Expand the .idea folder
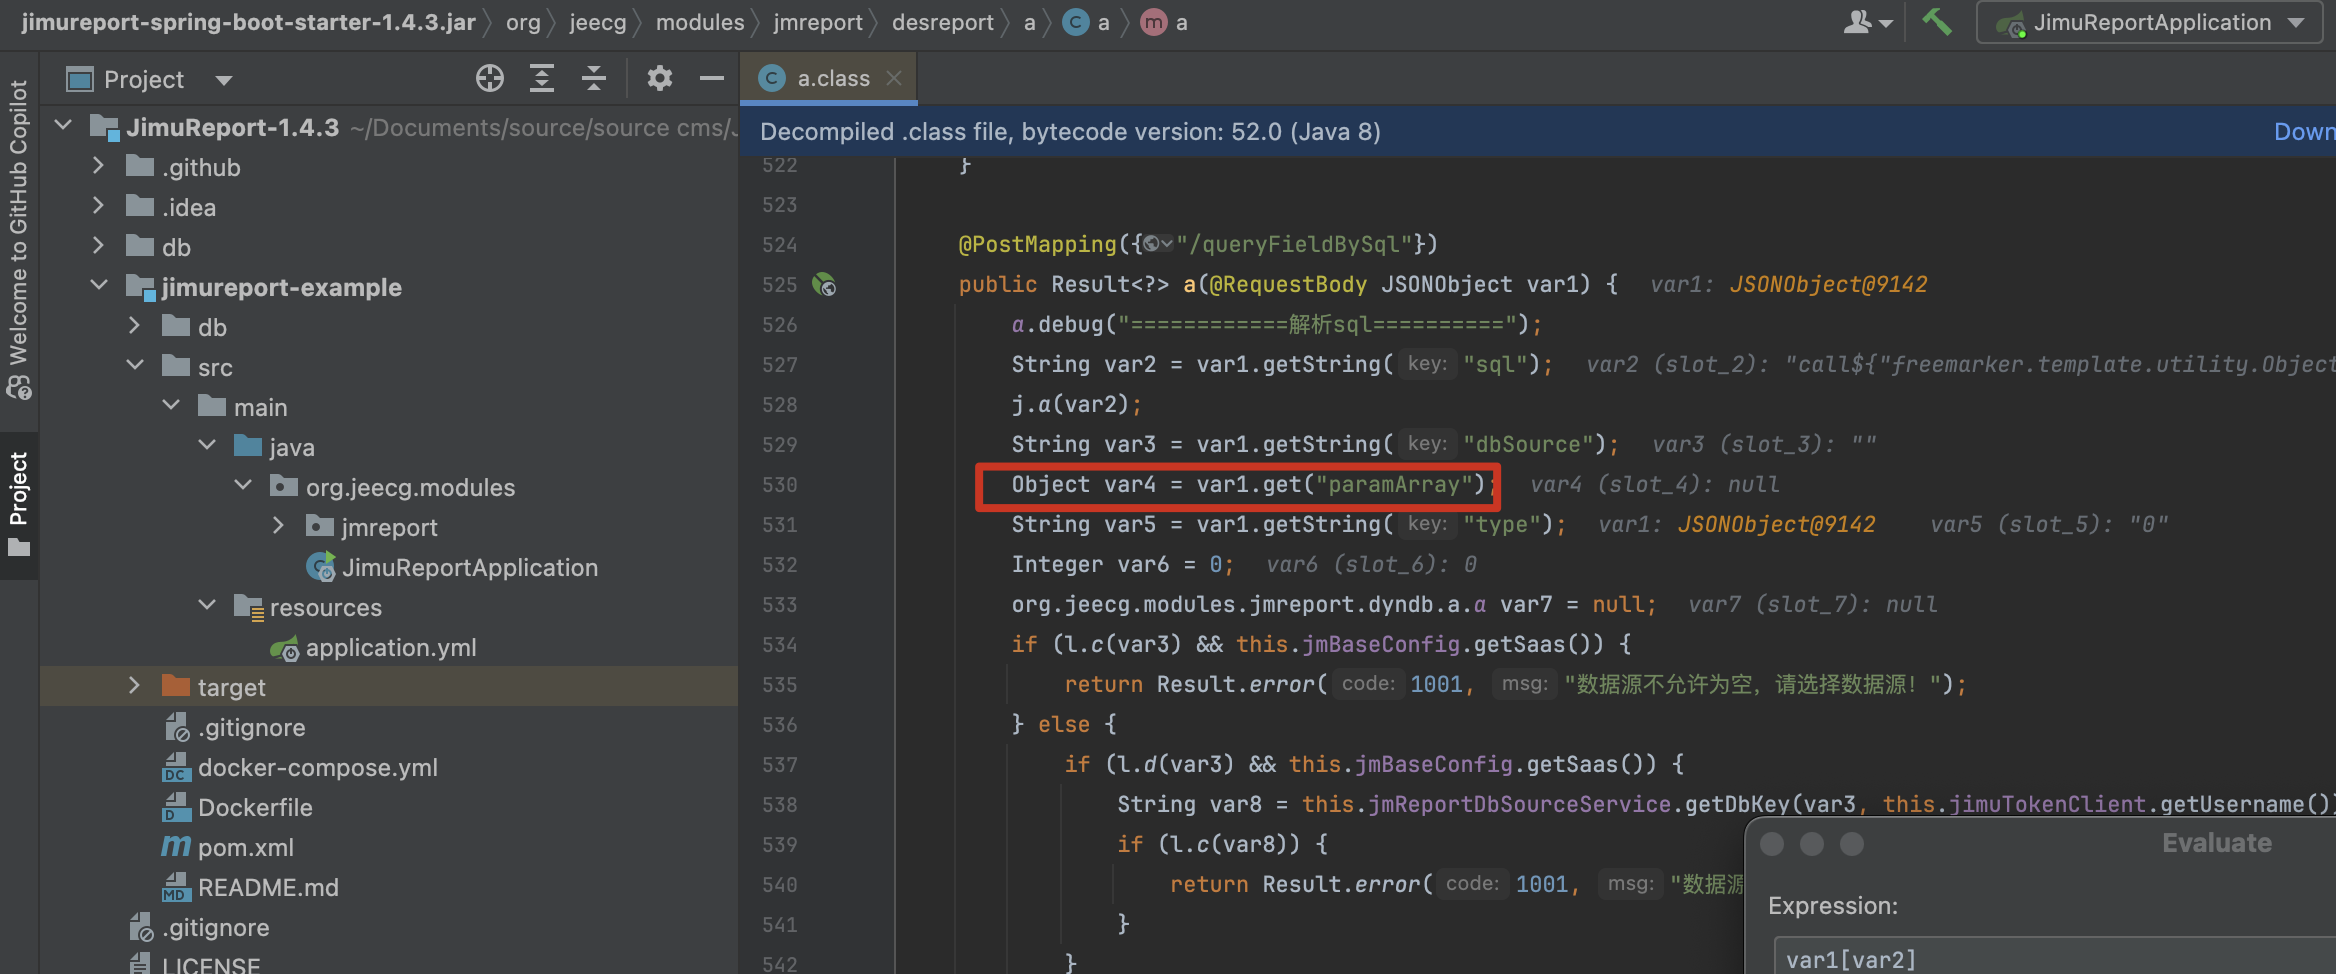The width and height of the screenshot is (2336, 974). point(98,206)
